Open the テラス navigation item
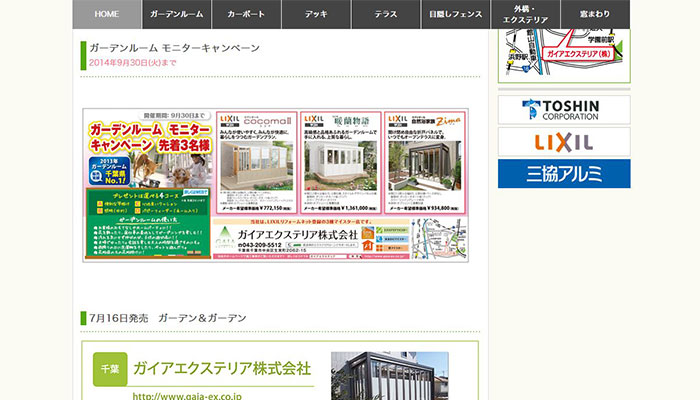This screenshot has width=700, height=400. tap(386, 14)
